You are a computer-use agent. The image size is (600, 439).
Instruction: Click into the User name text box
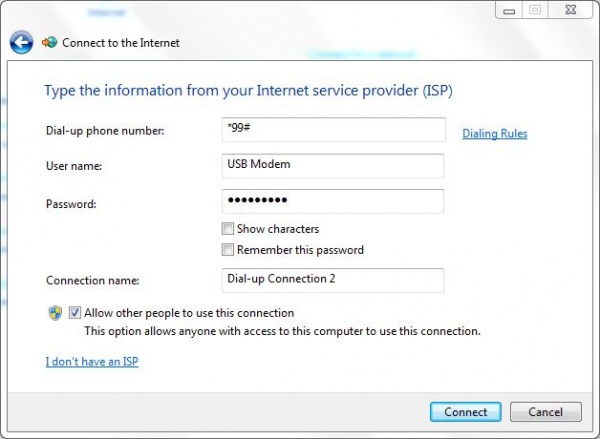pyautogui.click(x=332, y=165)
